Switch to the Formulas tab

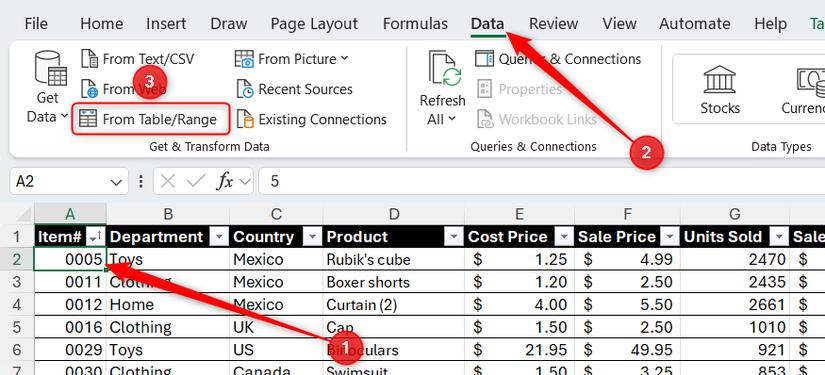[x=415, y=24]
